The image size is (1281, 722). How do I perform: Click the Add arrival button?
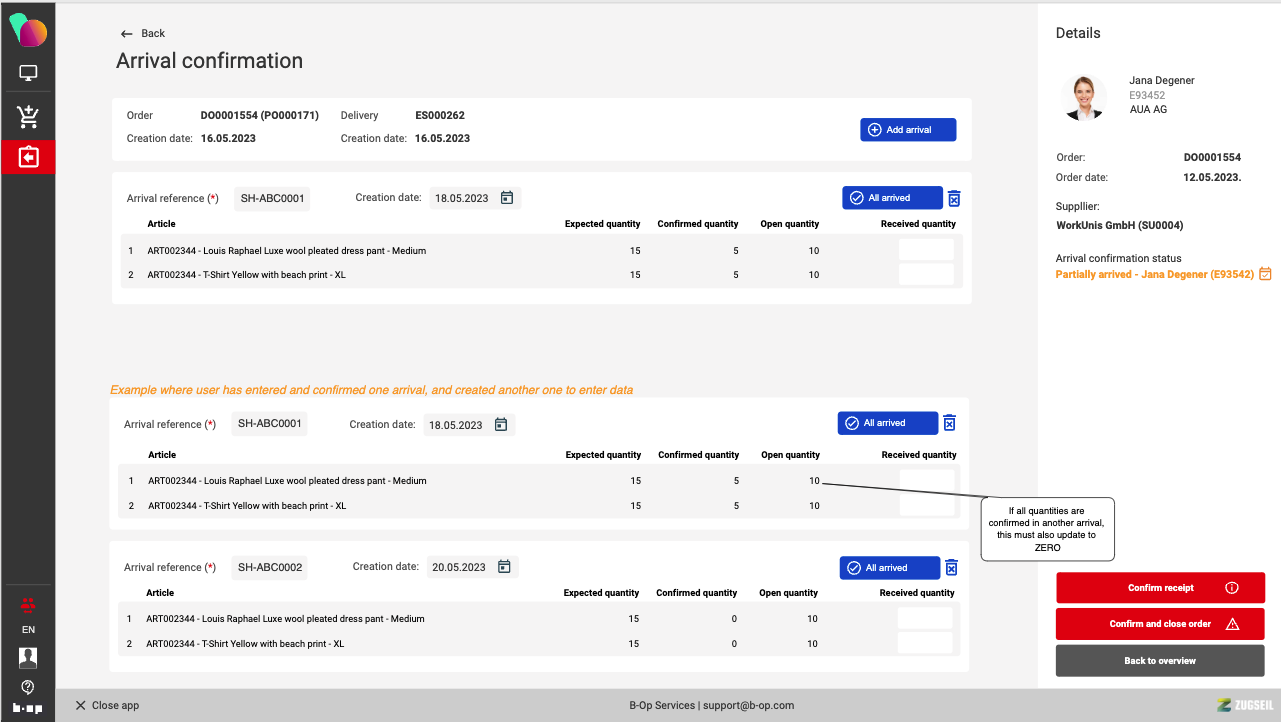click(x=907, y=130)
